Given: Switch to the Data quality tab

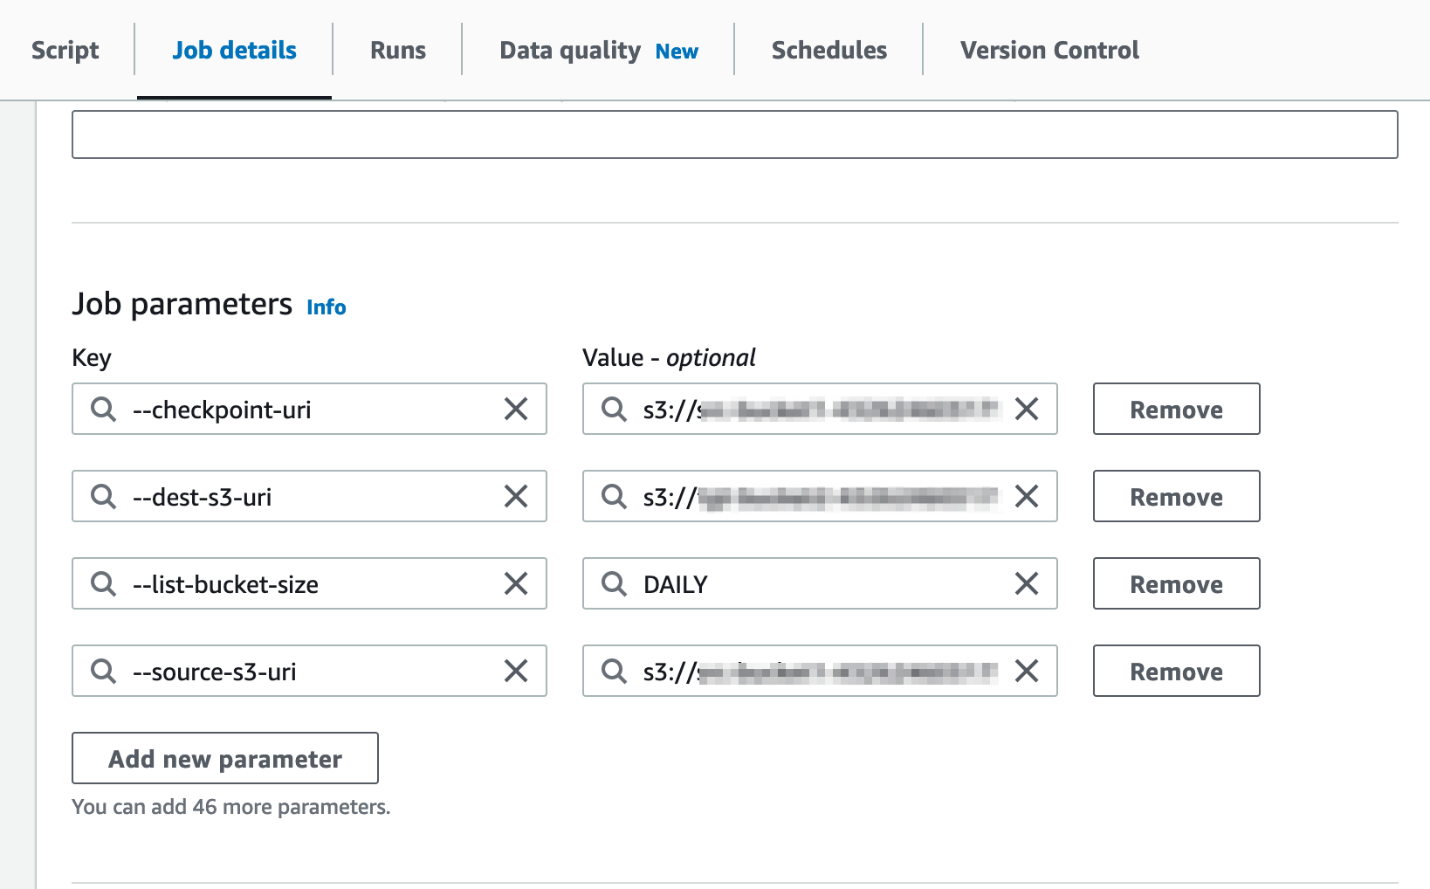Looking at the screenshot, I should tap(570, 49).
